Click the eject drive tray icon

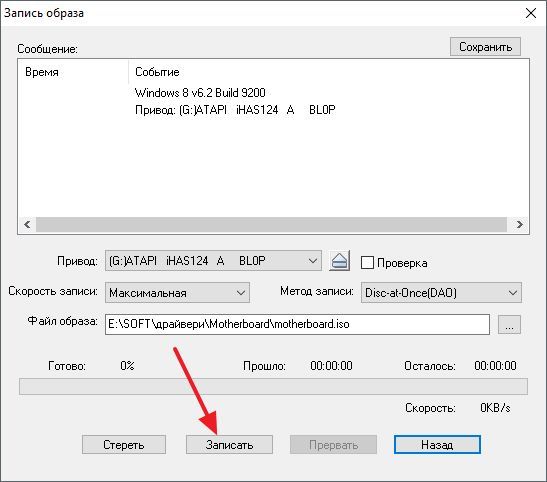[339, 261]
